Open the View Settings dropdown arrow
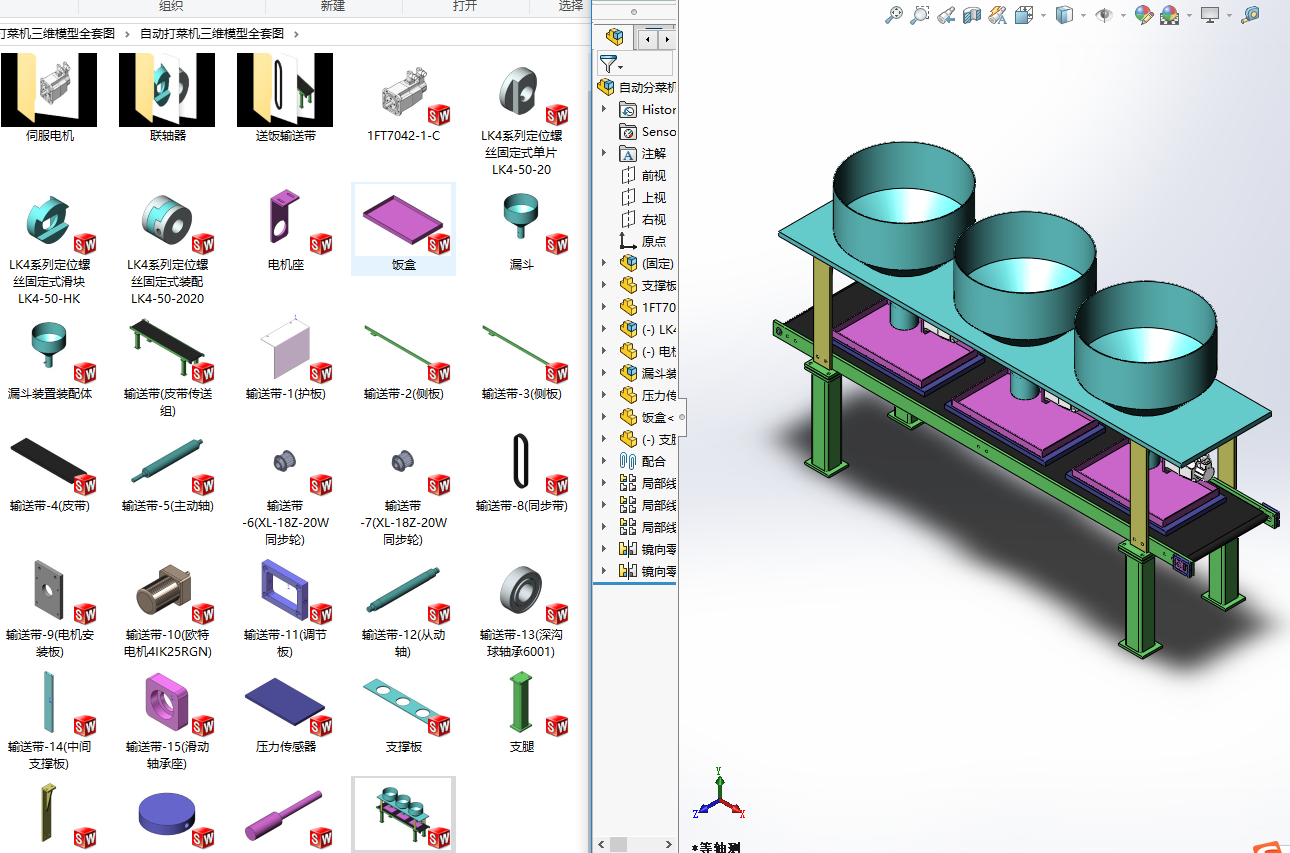The image size is (1290, 853). (x=1229, y=15)
